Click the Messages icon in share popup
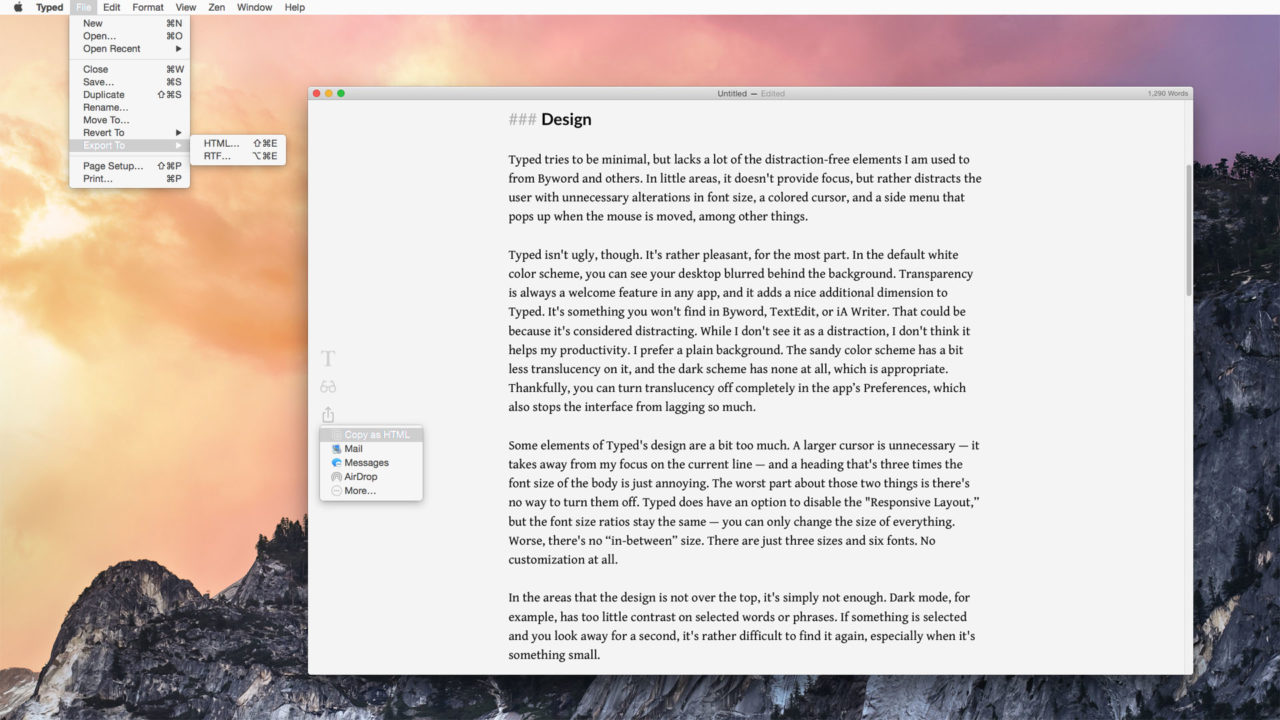Viewport: 1280px width, 720px height. point(336,463)
